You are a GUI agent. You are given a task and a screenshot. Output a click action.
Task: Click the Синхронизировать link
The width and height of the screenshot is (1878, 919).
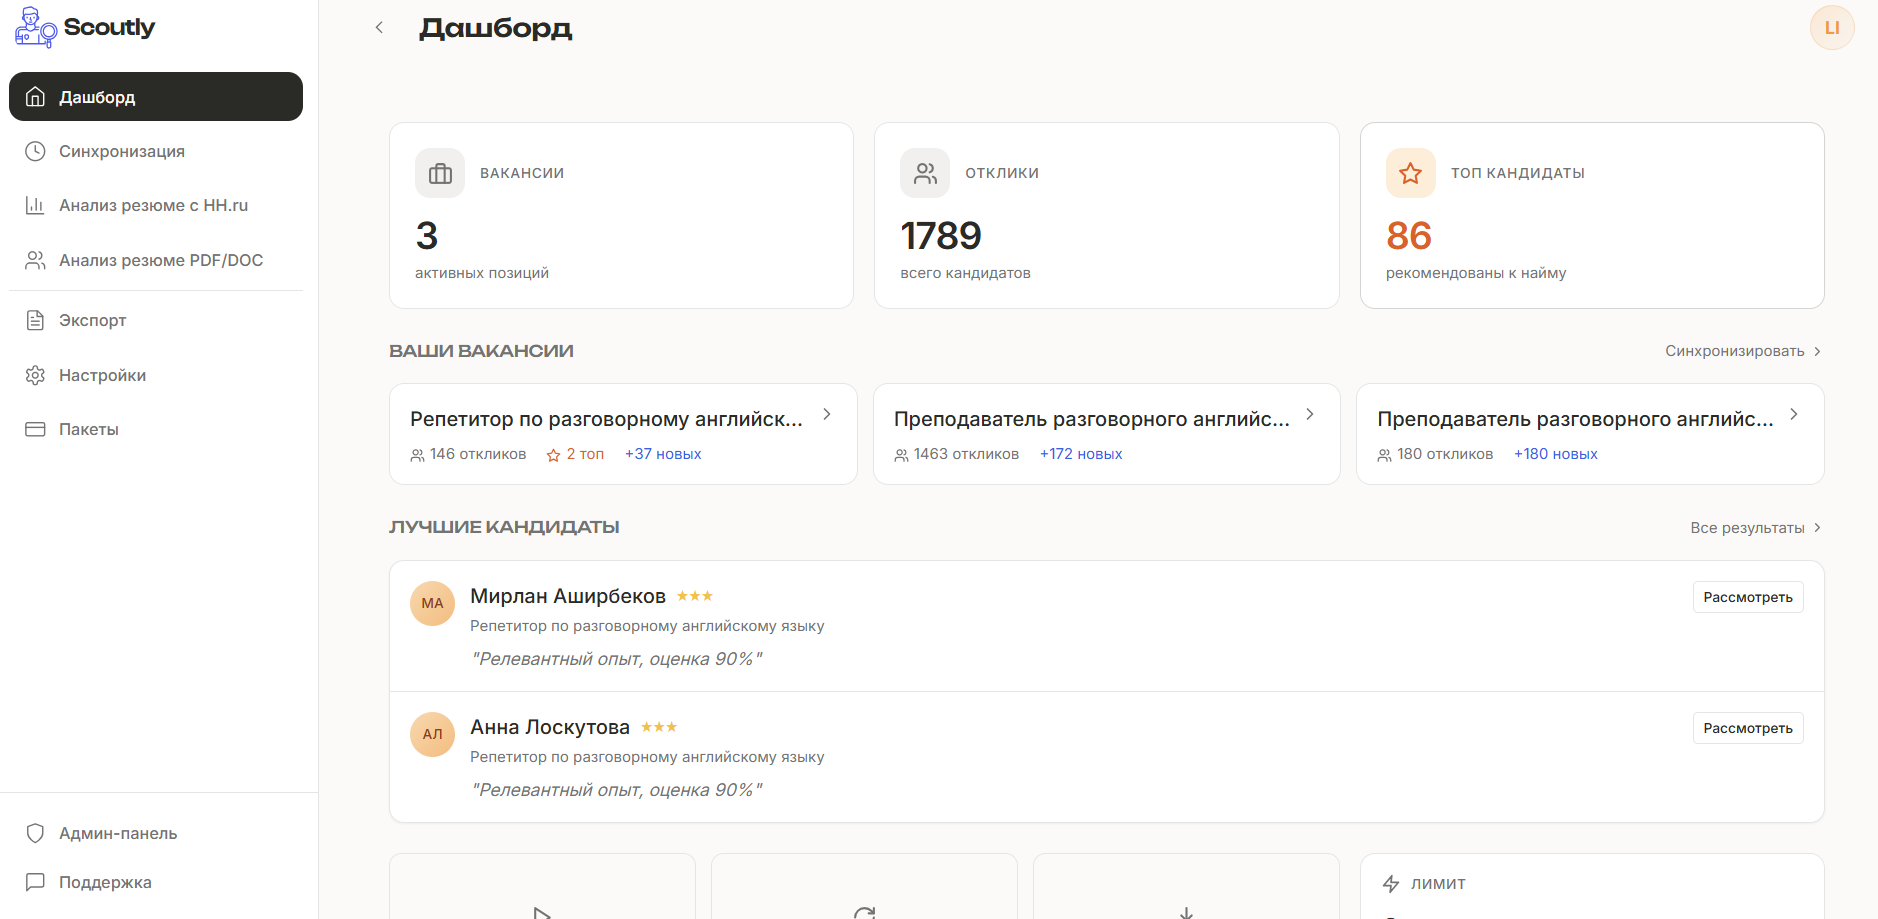pos(1742,352)
